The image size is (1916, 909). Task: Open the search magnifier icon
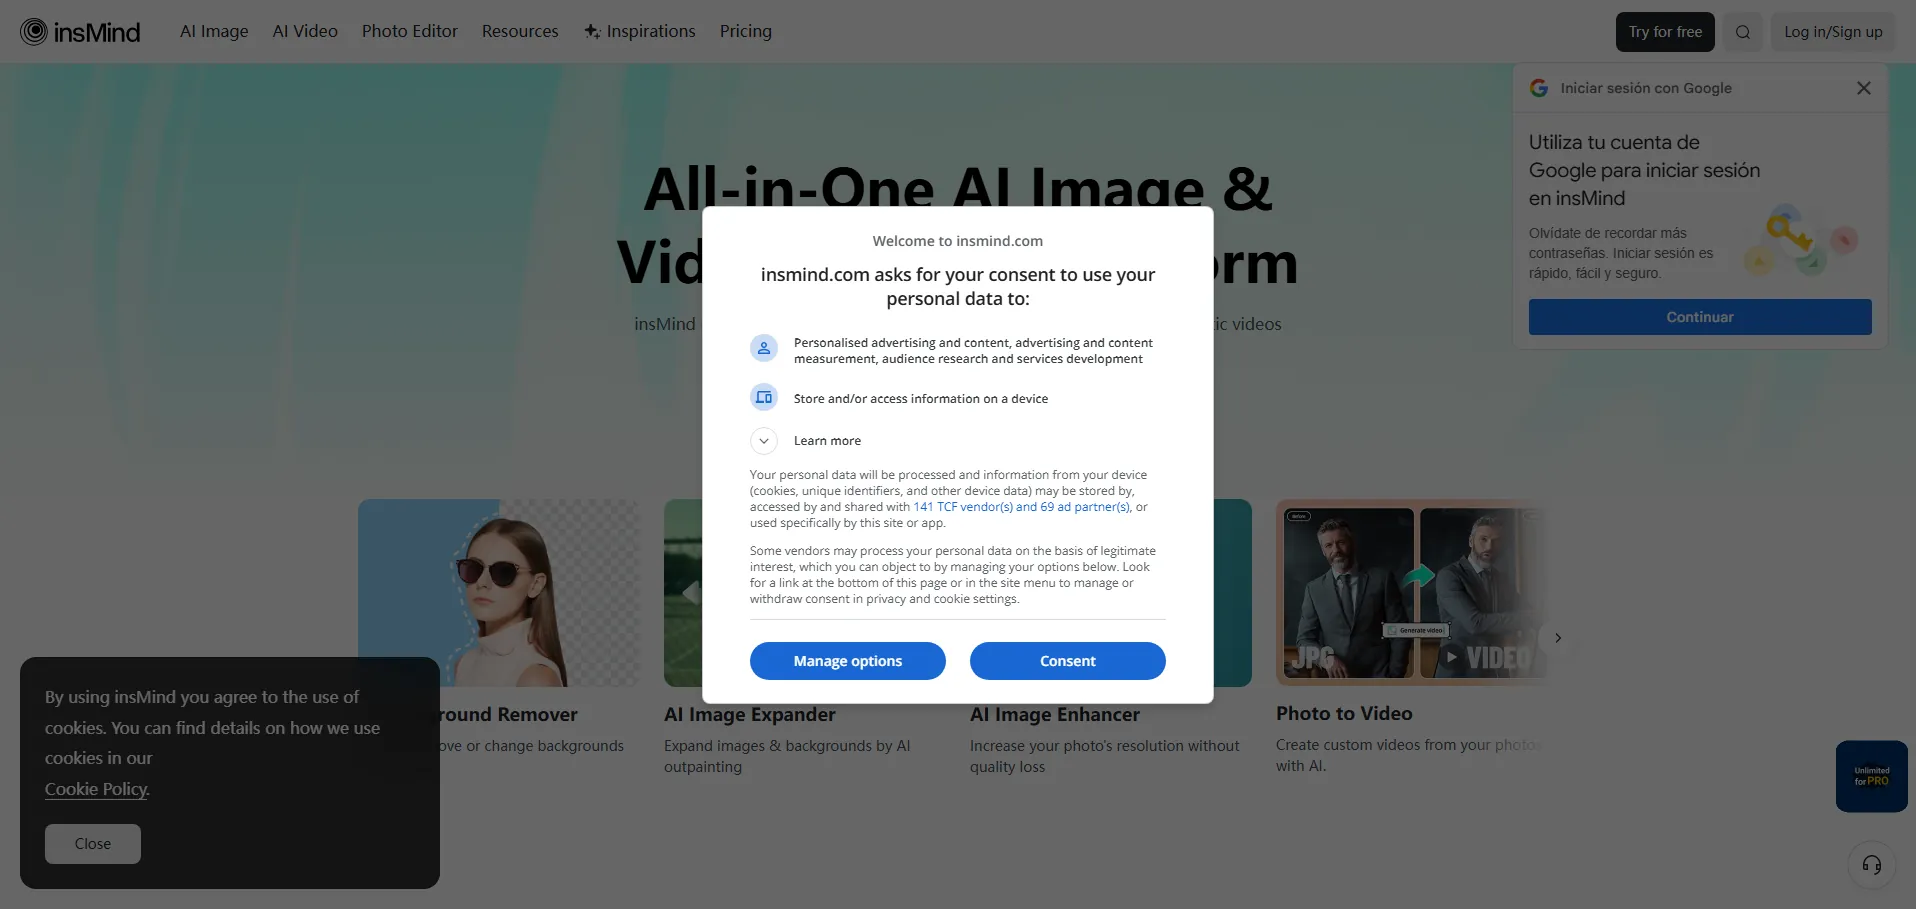coord(1743,32)
